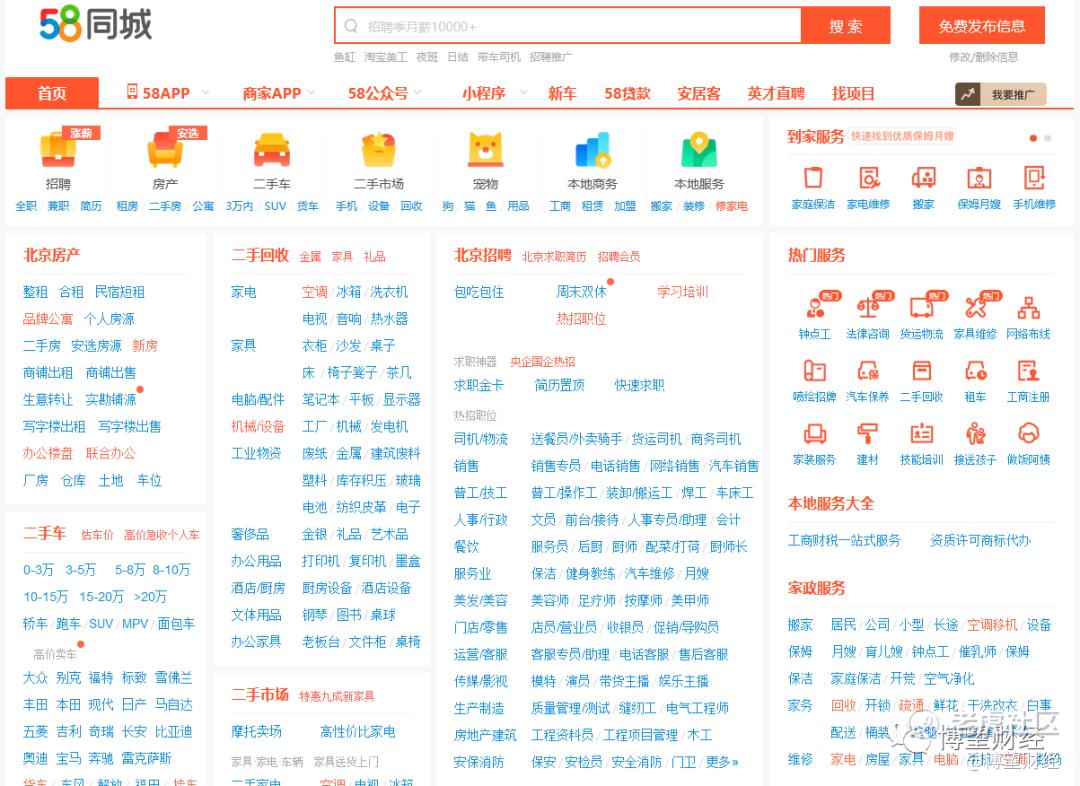Choose the 建材 paint roller icon
Image resolution: width=1080 pixels, height=786 pixels.
click(x=868, y=433)
